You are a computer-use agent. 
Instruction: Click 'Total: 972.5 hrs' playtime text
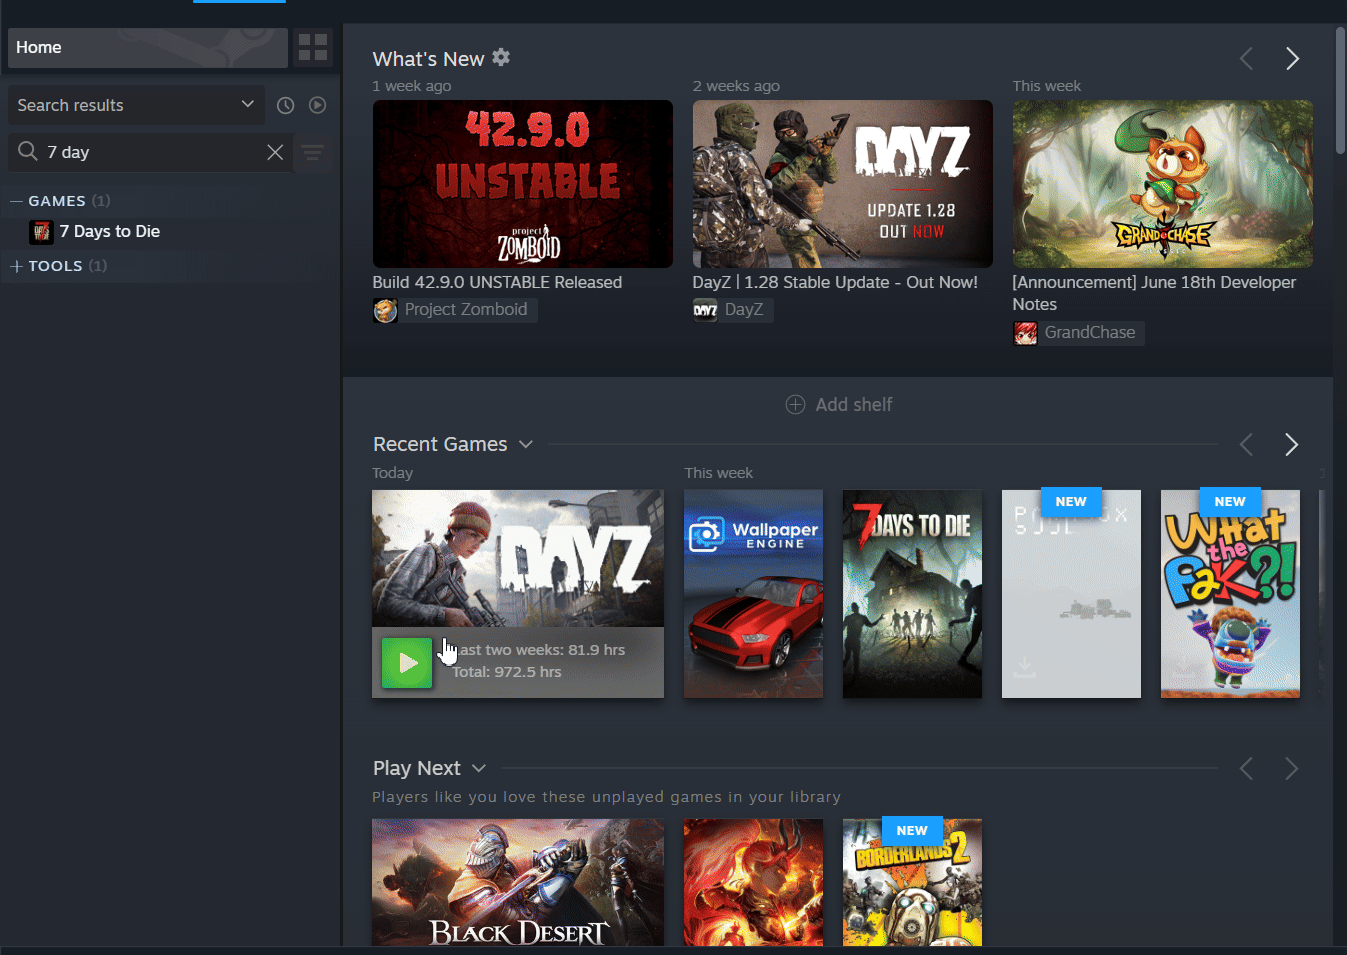(506, 672)
